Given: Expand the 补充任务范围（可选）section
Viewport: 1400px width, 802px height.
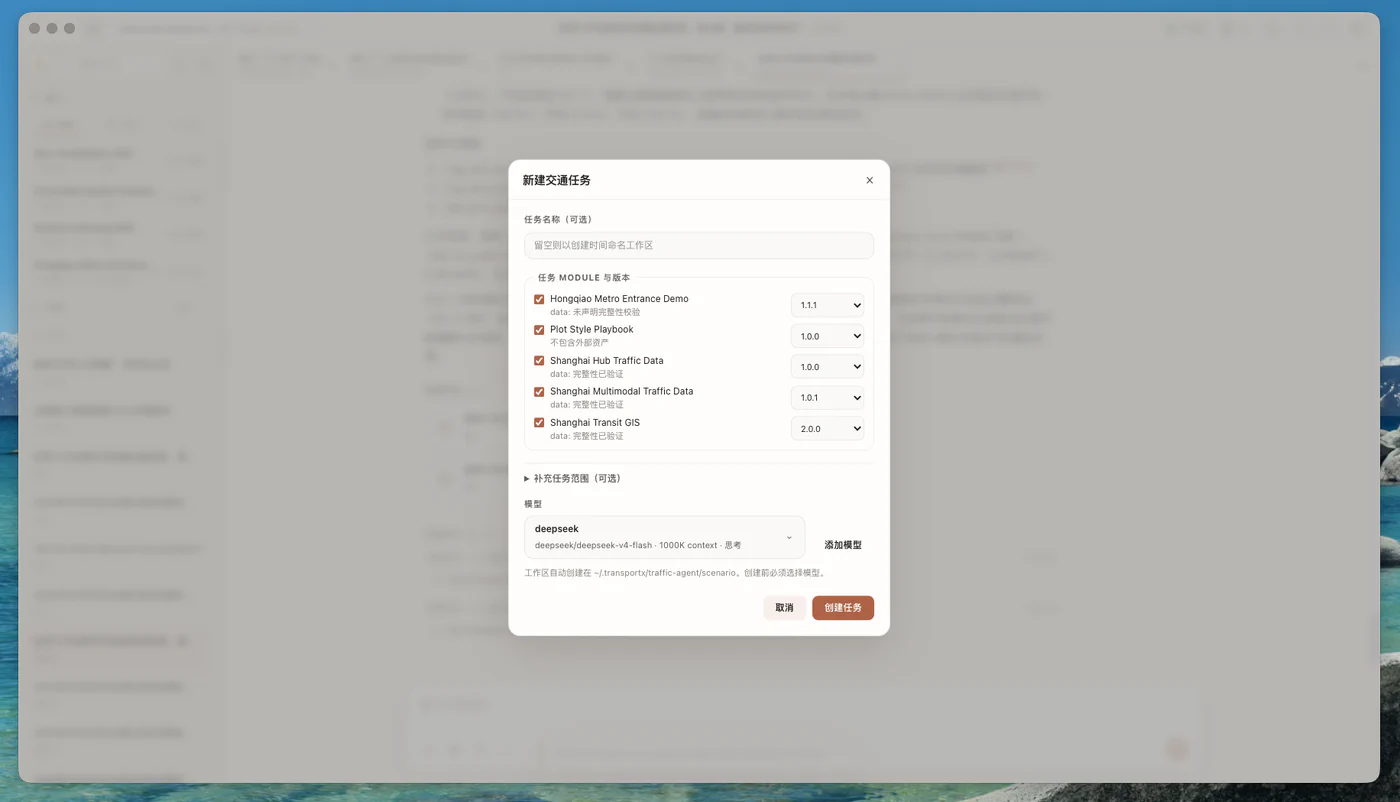Looking at the screenshot, I should pyautogui.click(x=573, y=478).
